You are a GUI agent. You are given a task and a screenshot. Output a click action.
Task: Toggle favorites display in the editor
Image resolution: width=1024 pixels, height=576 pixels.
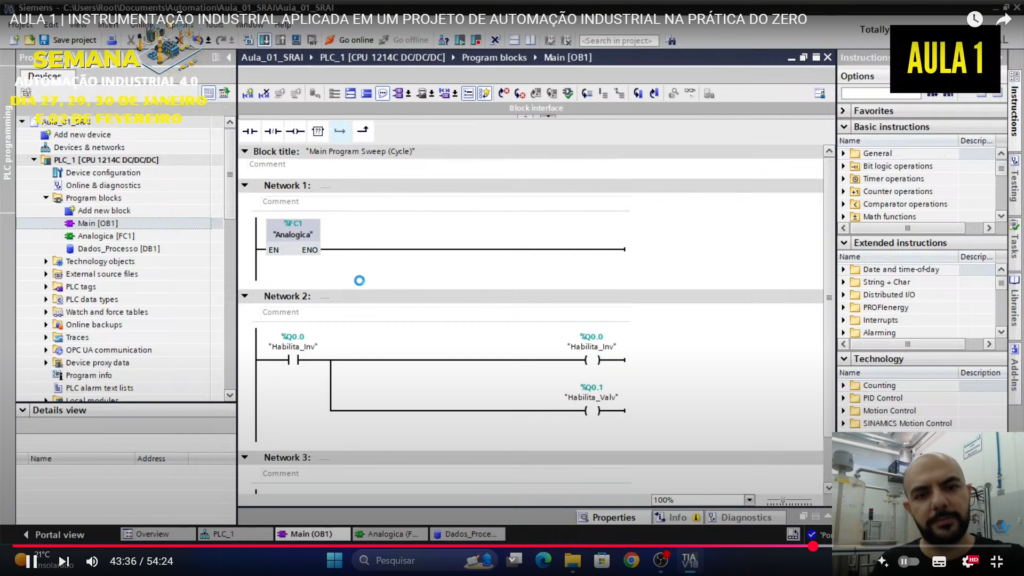(x=485, y=94)
